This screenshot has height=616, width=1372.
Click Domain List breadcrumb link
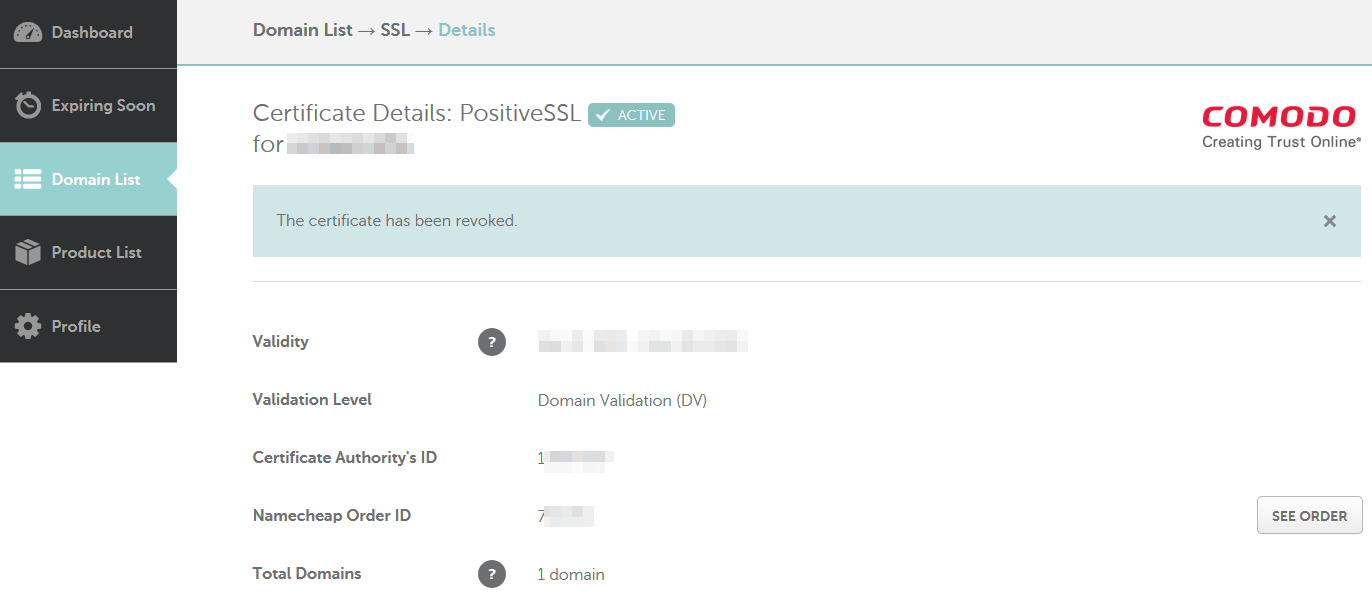click(x=302, y=30)
